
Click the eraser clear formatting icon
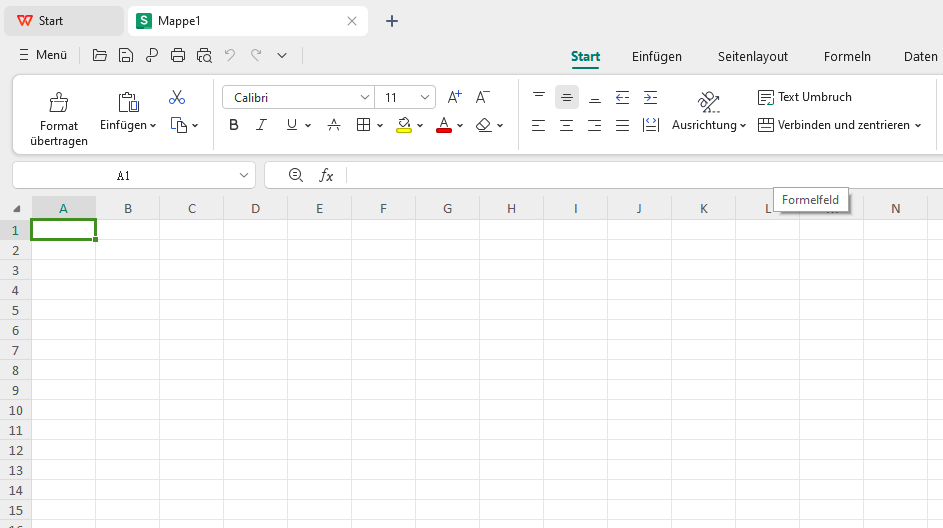[484, 124]
